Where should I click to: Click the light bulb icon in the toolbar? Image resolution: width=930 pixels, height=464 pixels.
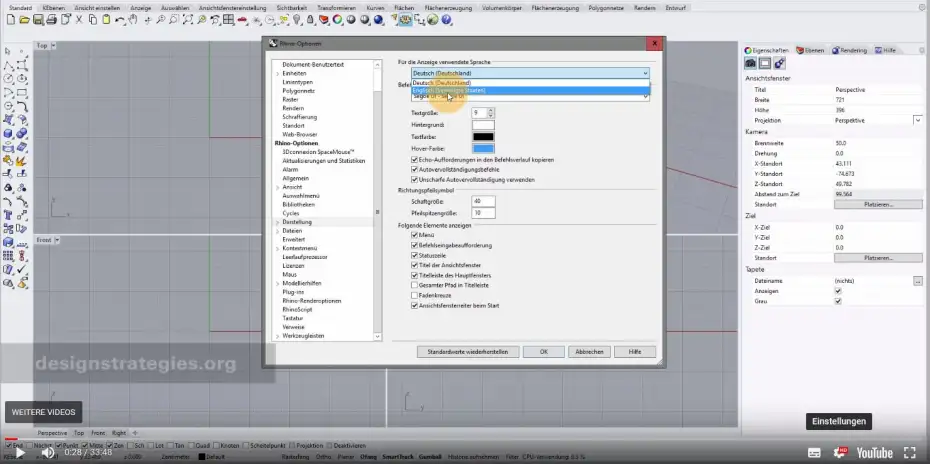click(297, 20)
